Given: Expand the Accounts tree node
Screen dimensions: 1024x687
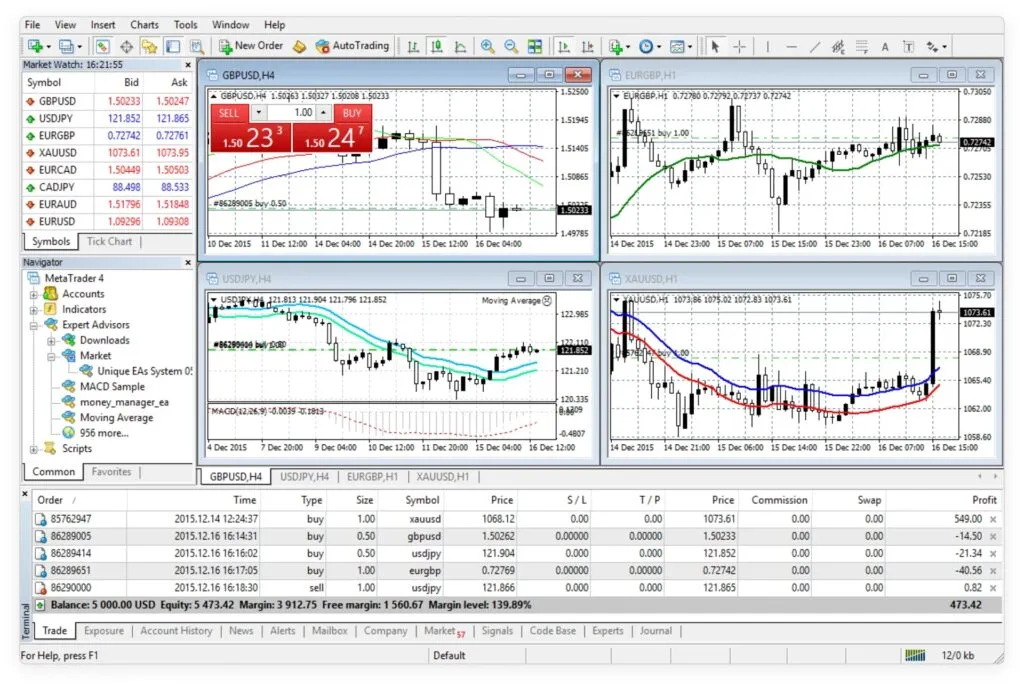Looking at the screenshot, I should (x=34, y=295).
